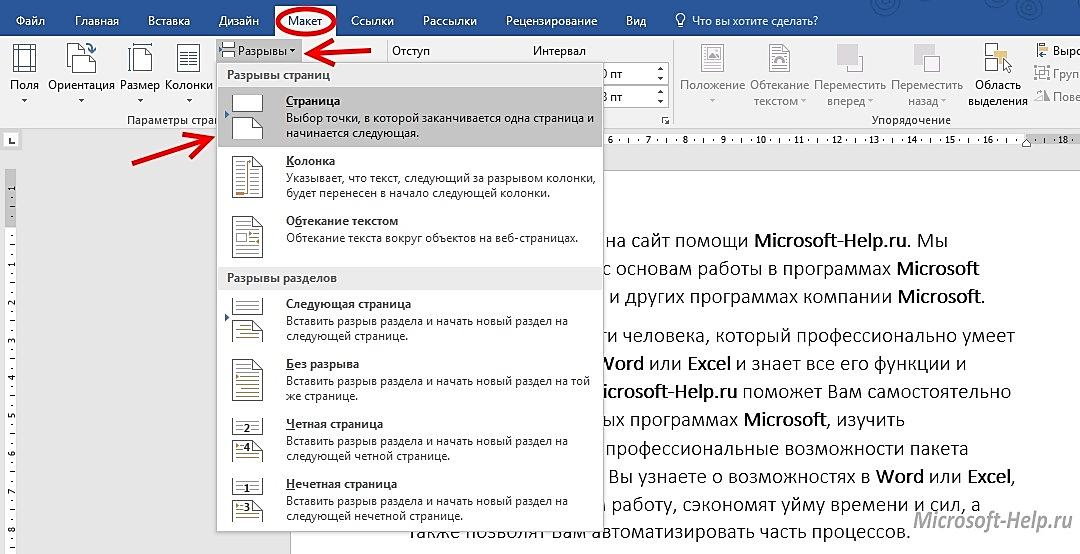1080x554 pixels.
Task: Click the Интервал spacing label
Action: (x=559, y=51)
